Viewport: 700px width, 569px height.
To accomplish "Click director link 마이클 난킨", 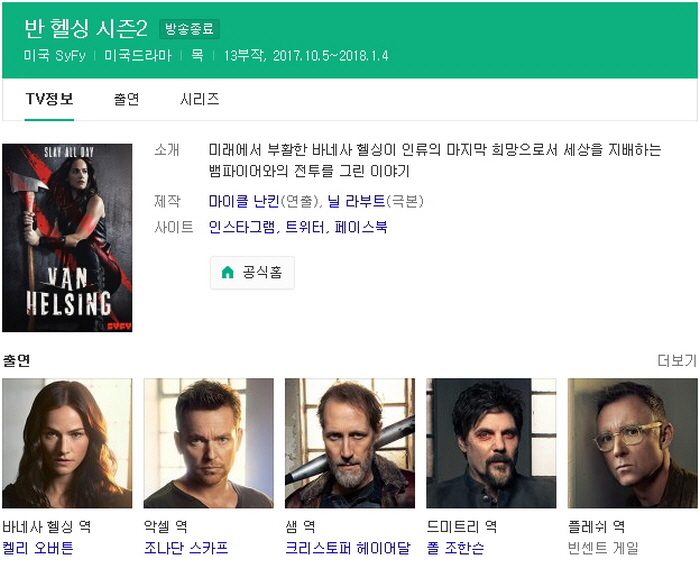I will click(x=244, y=202).
